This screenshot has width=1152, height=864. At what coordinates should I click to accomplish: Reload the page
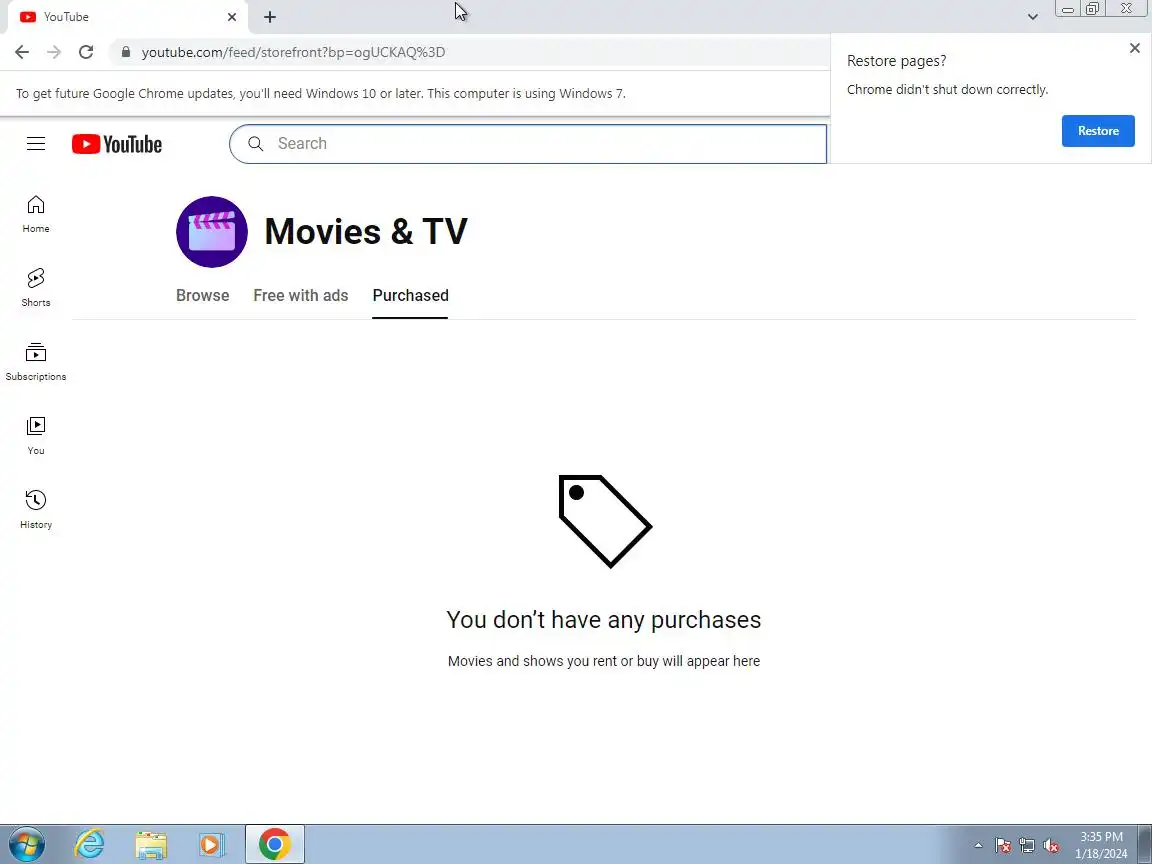pos(86,52)
